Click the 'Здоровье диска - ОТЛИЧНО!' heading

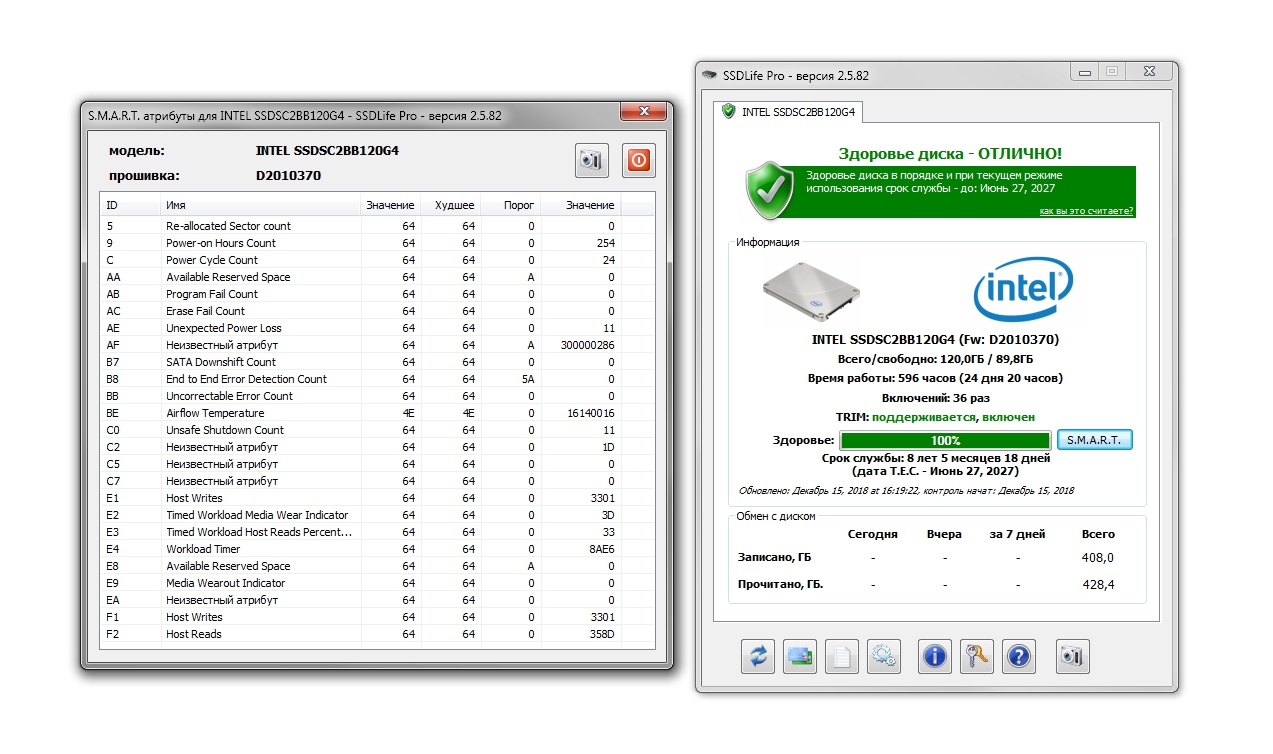tap(950, 153)
